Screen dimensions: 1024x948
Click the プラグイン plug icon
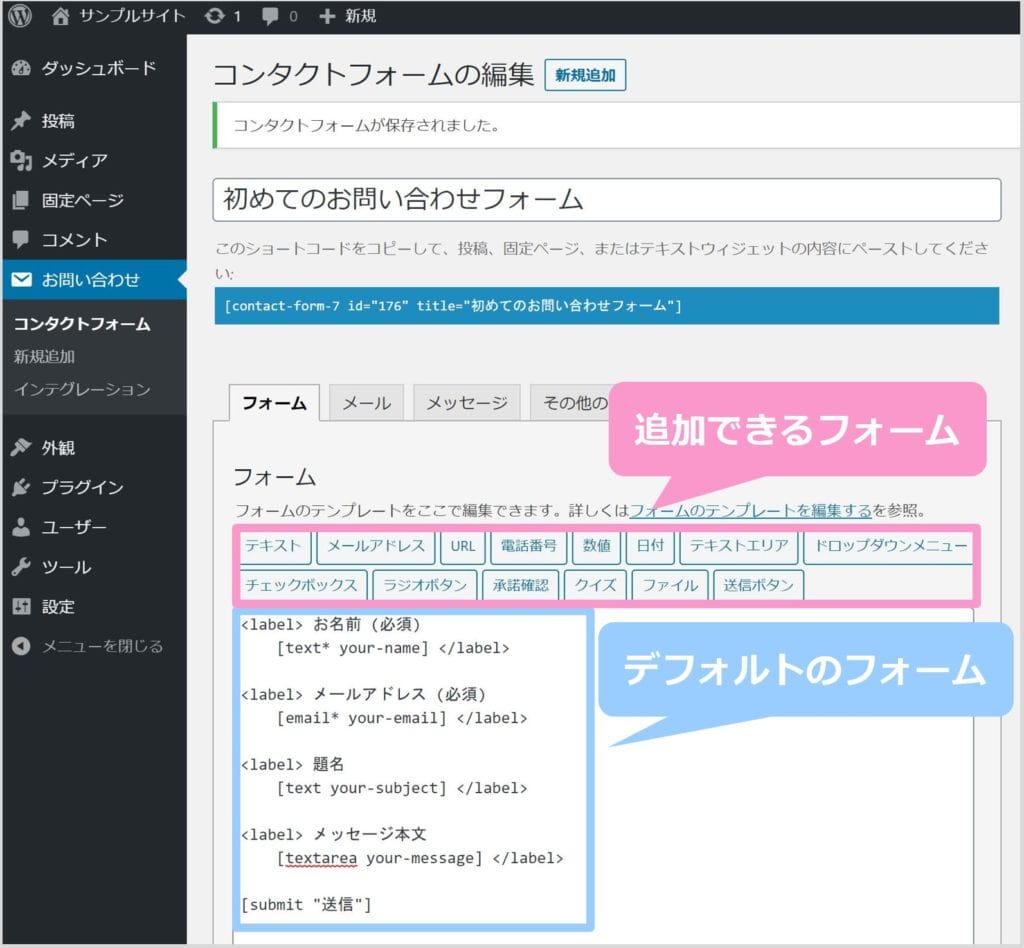click(x=21, y=487)
